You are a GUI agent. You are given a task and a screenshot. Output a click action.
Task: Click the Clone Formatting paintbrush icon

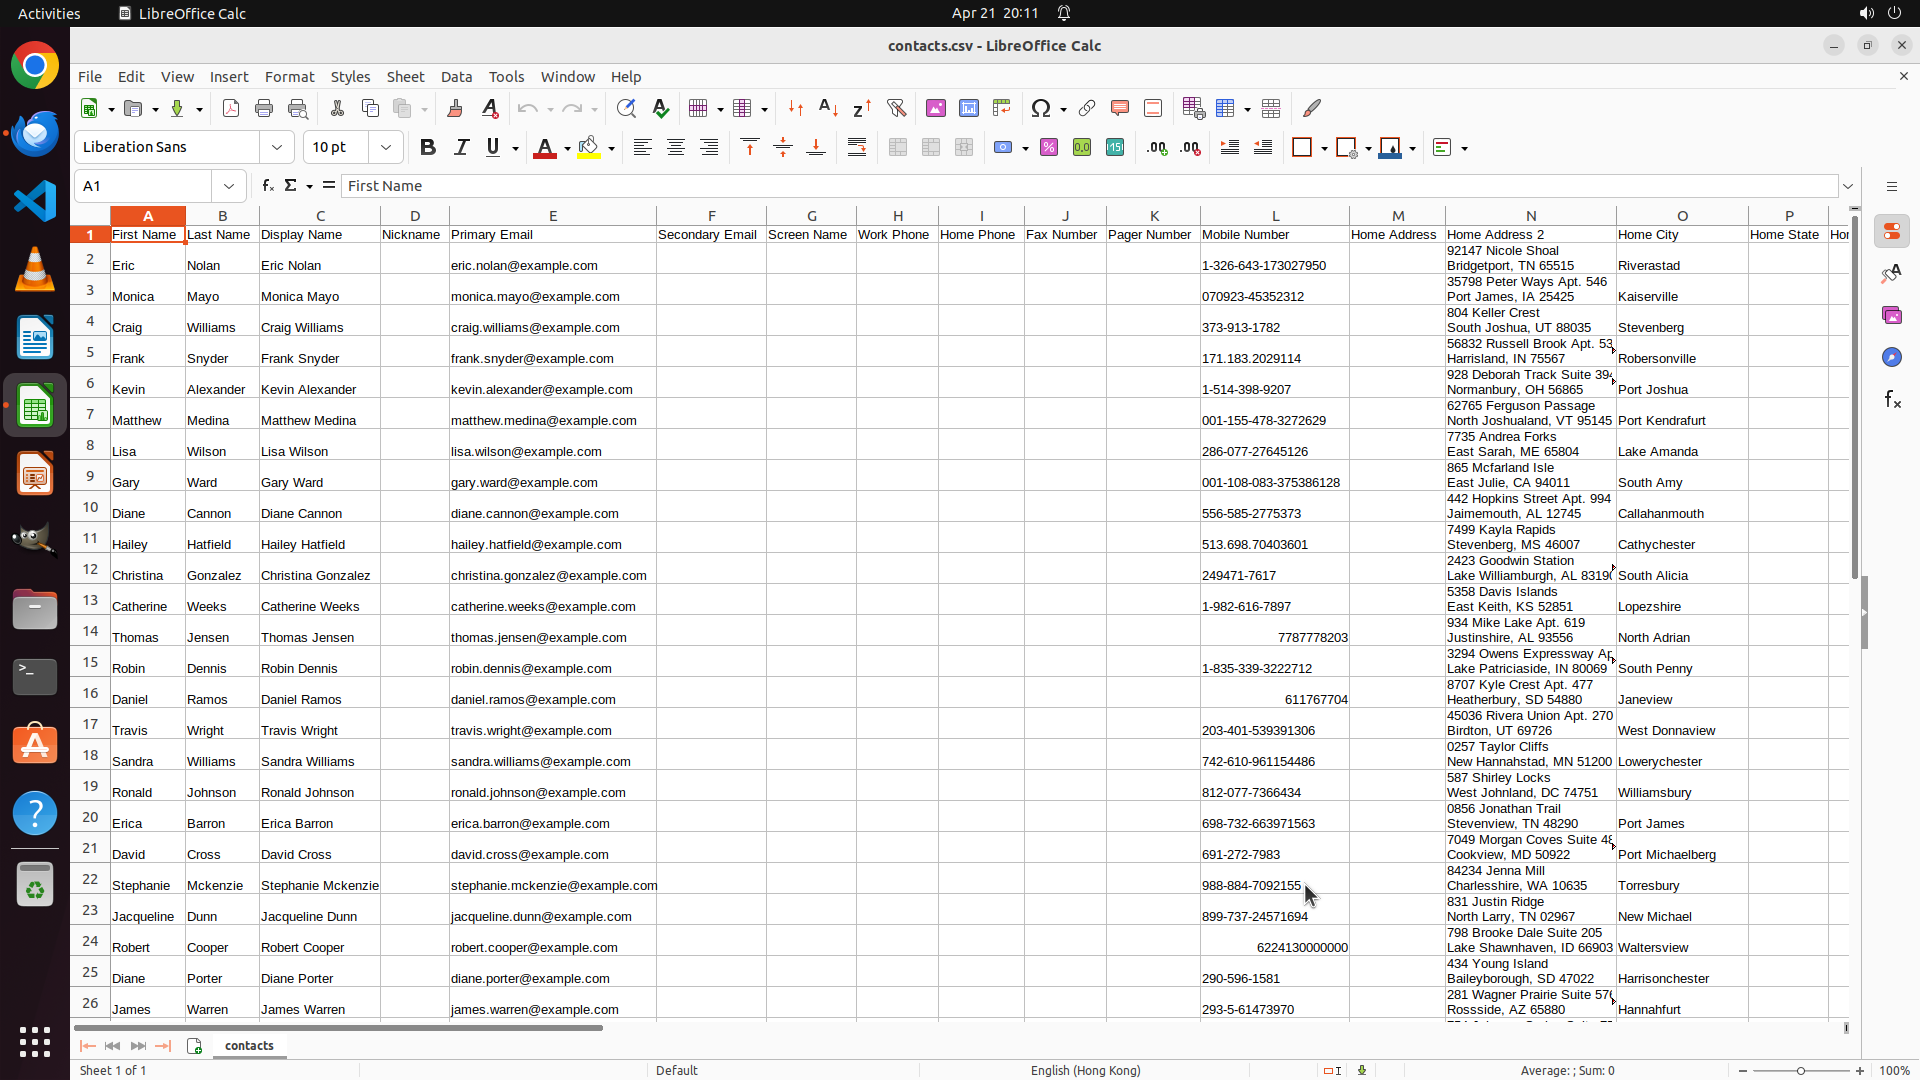(455, 108)
